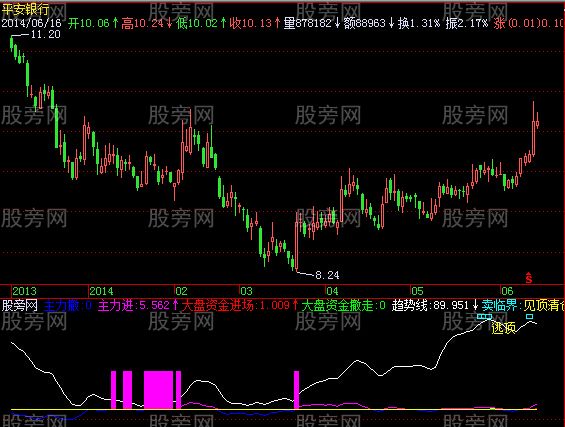The height and width of the screenshot is (427, 565).
Task: Click the stock name 平安银行
Action: coord(25,10)
